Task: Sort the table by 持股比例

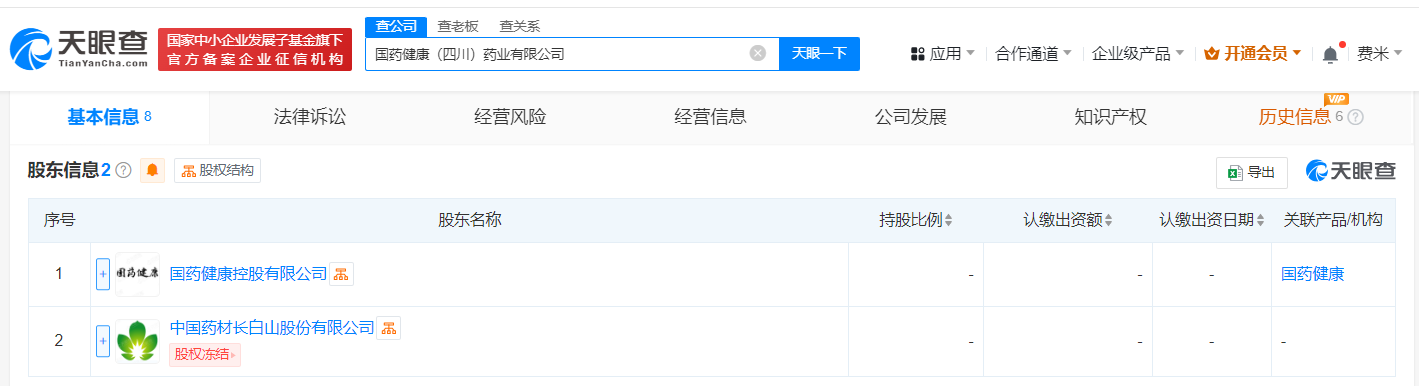Action: [916, 220]
